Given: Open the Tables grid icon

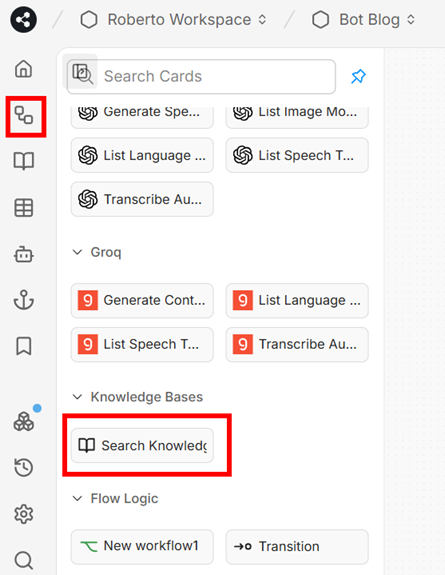Looking at the screenshot, I should (23, 208).
